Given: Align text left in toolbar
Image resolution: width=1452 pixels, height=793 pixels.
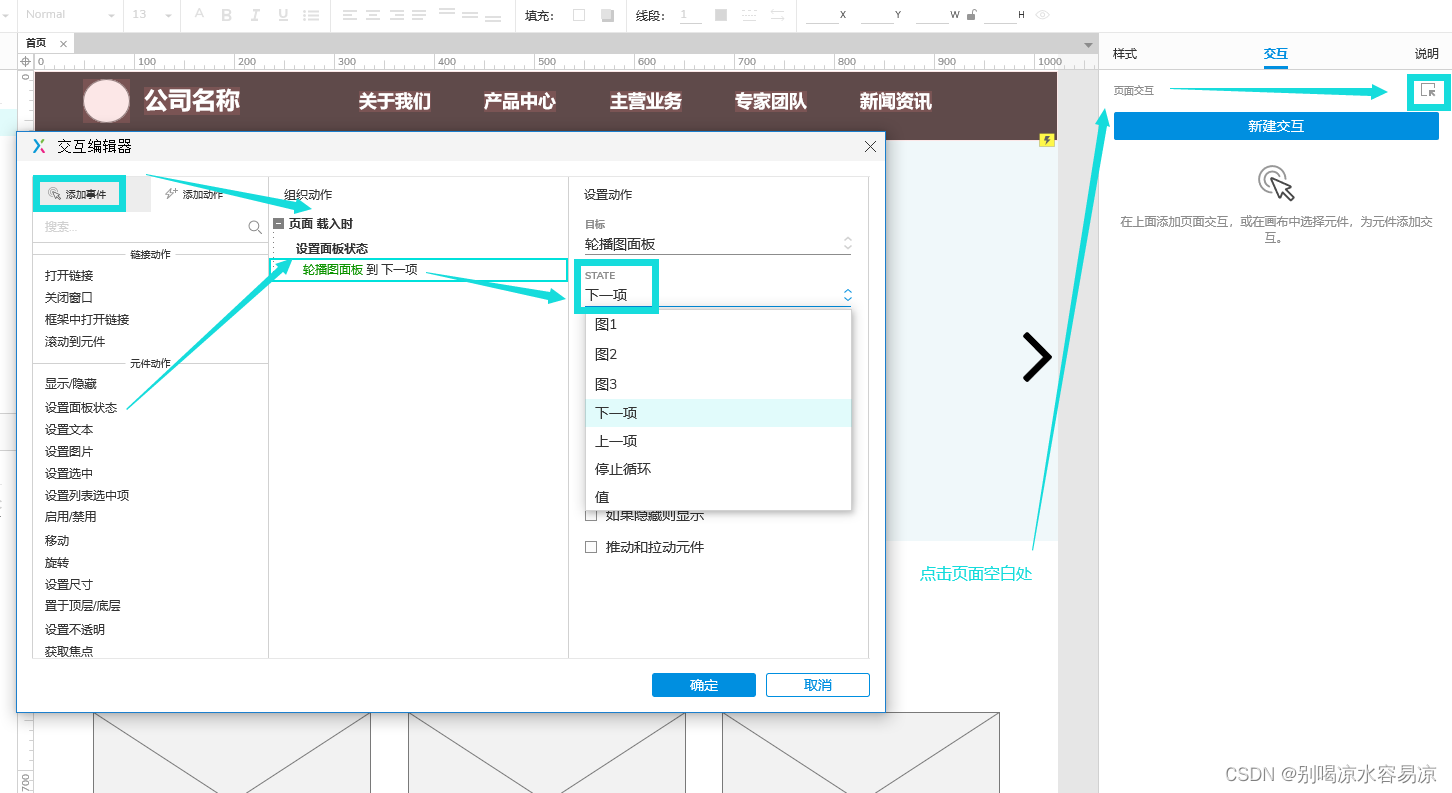Looking at the screenshot, I should click(x=349, y=15).
